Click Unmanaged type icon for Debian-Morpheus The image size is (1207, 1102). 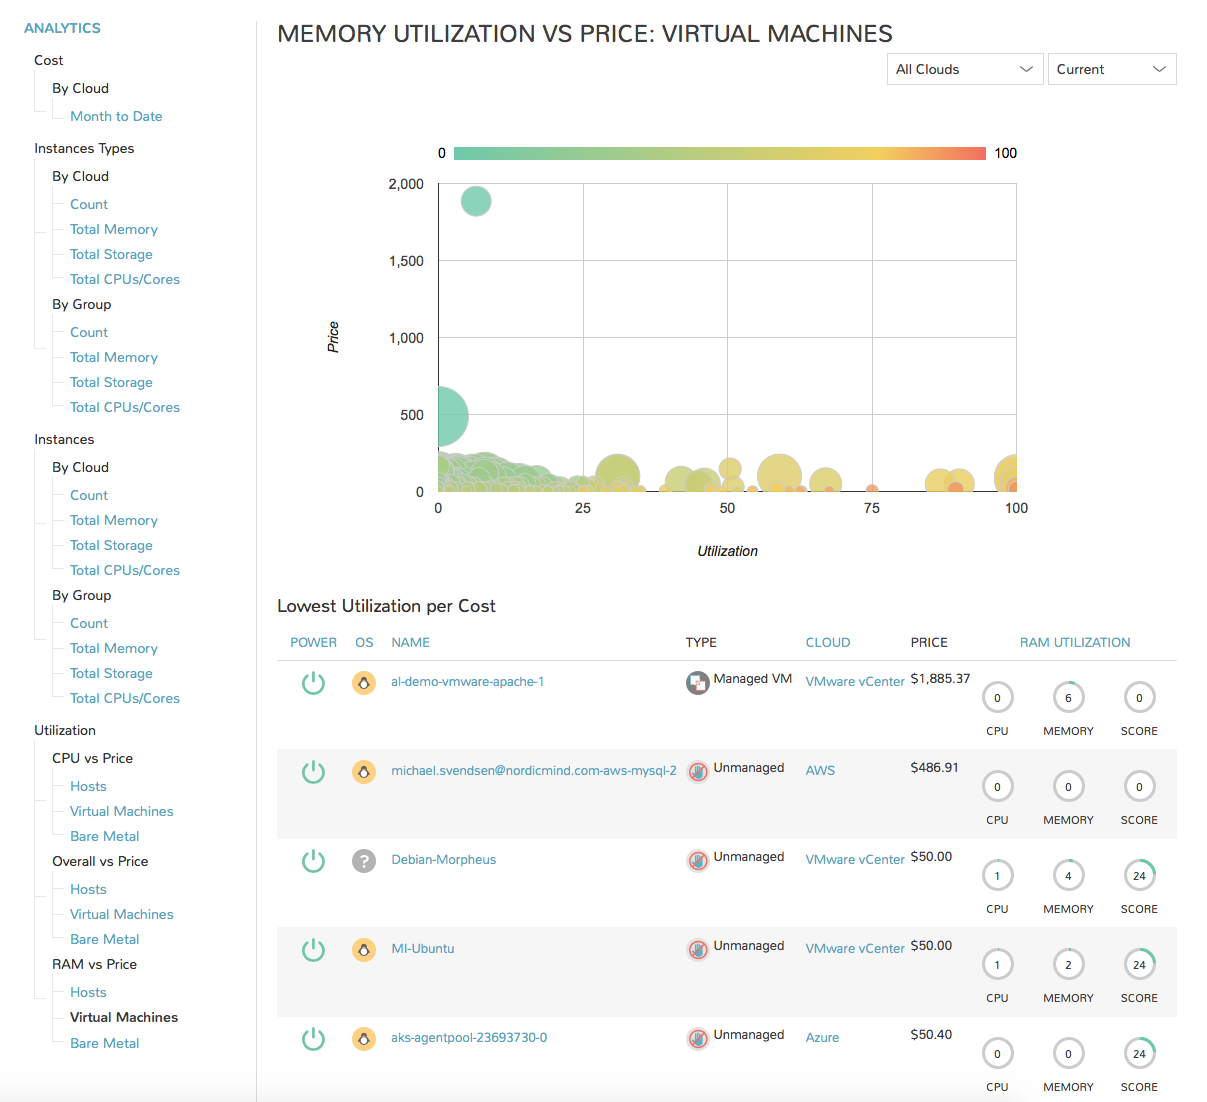(698, 861)
